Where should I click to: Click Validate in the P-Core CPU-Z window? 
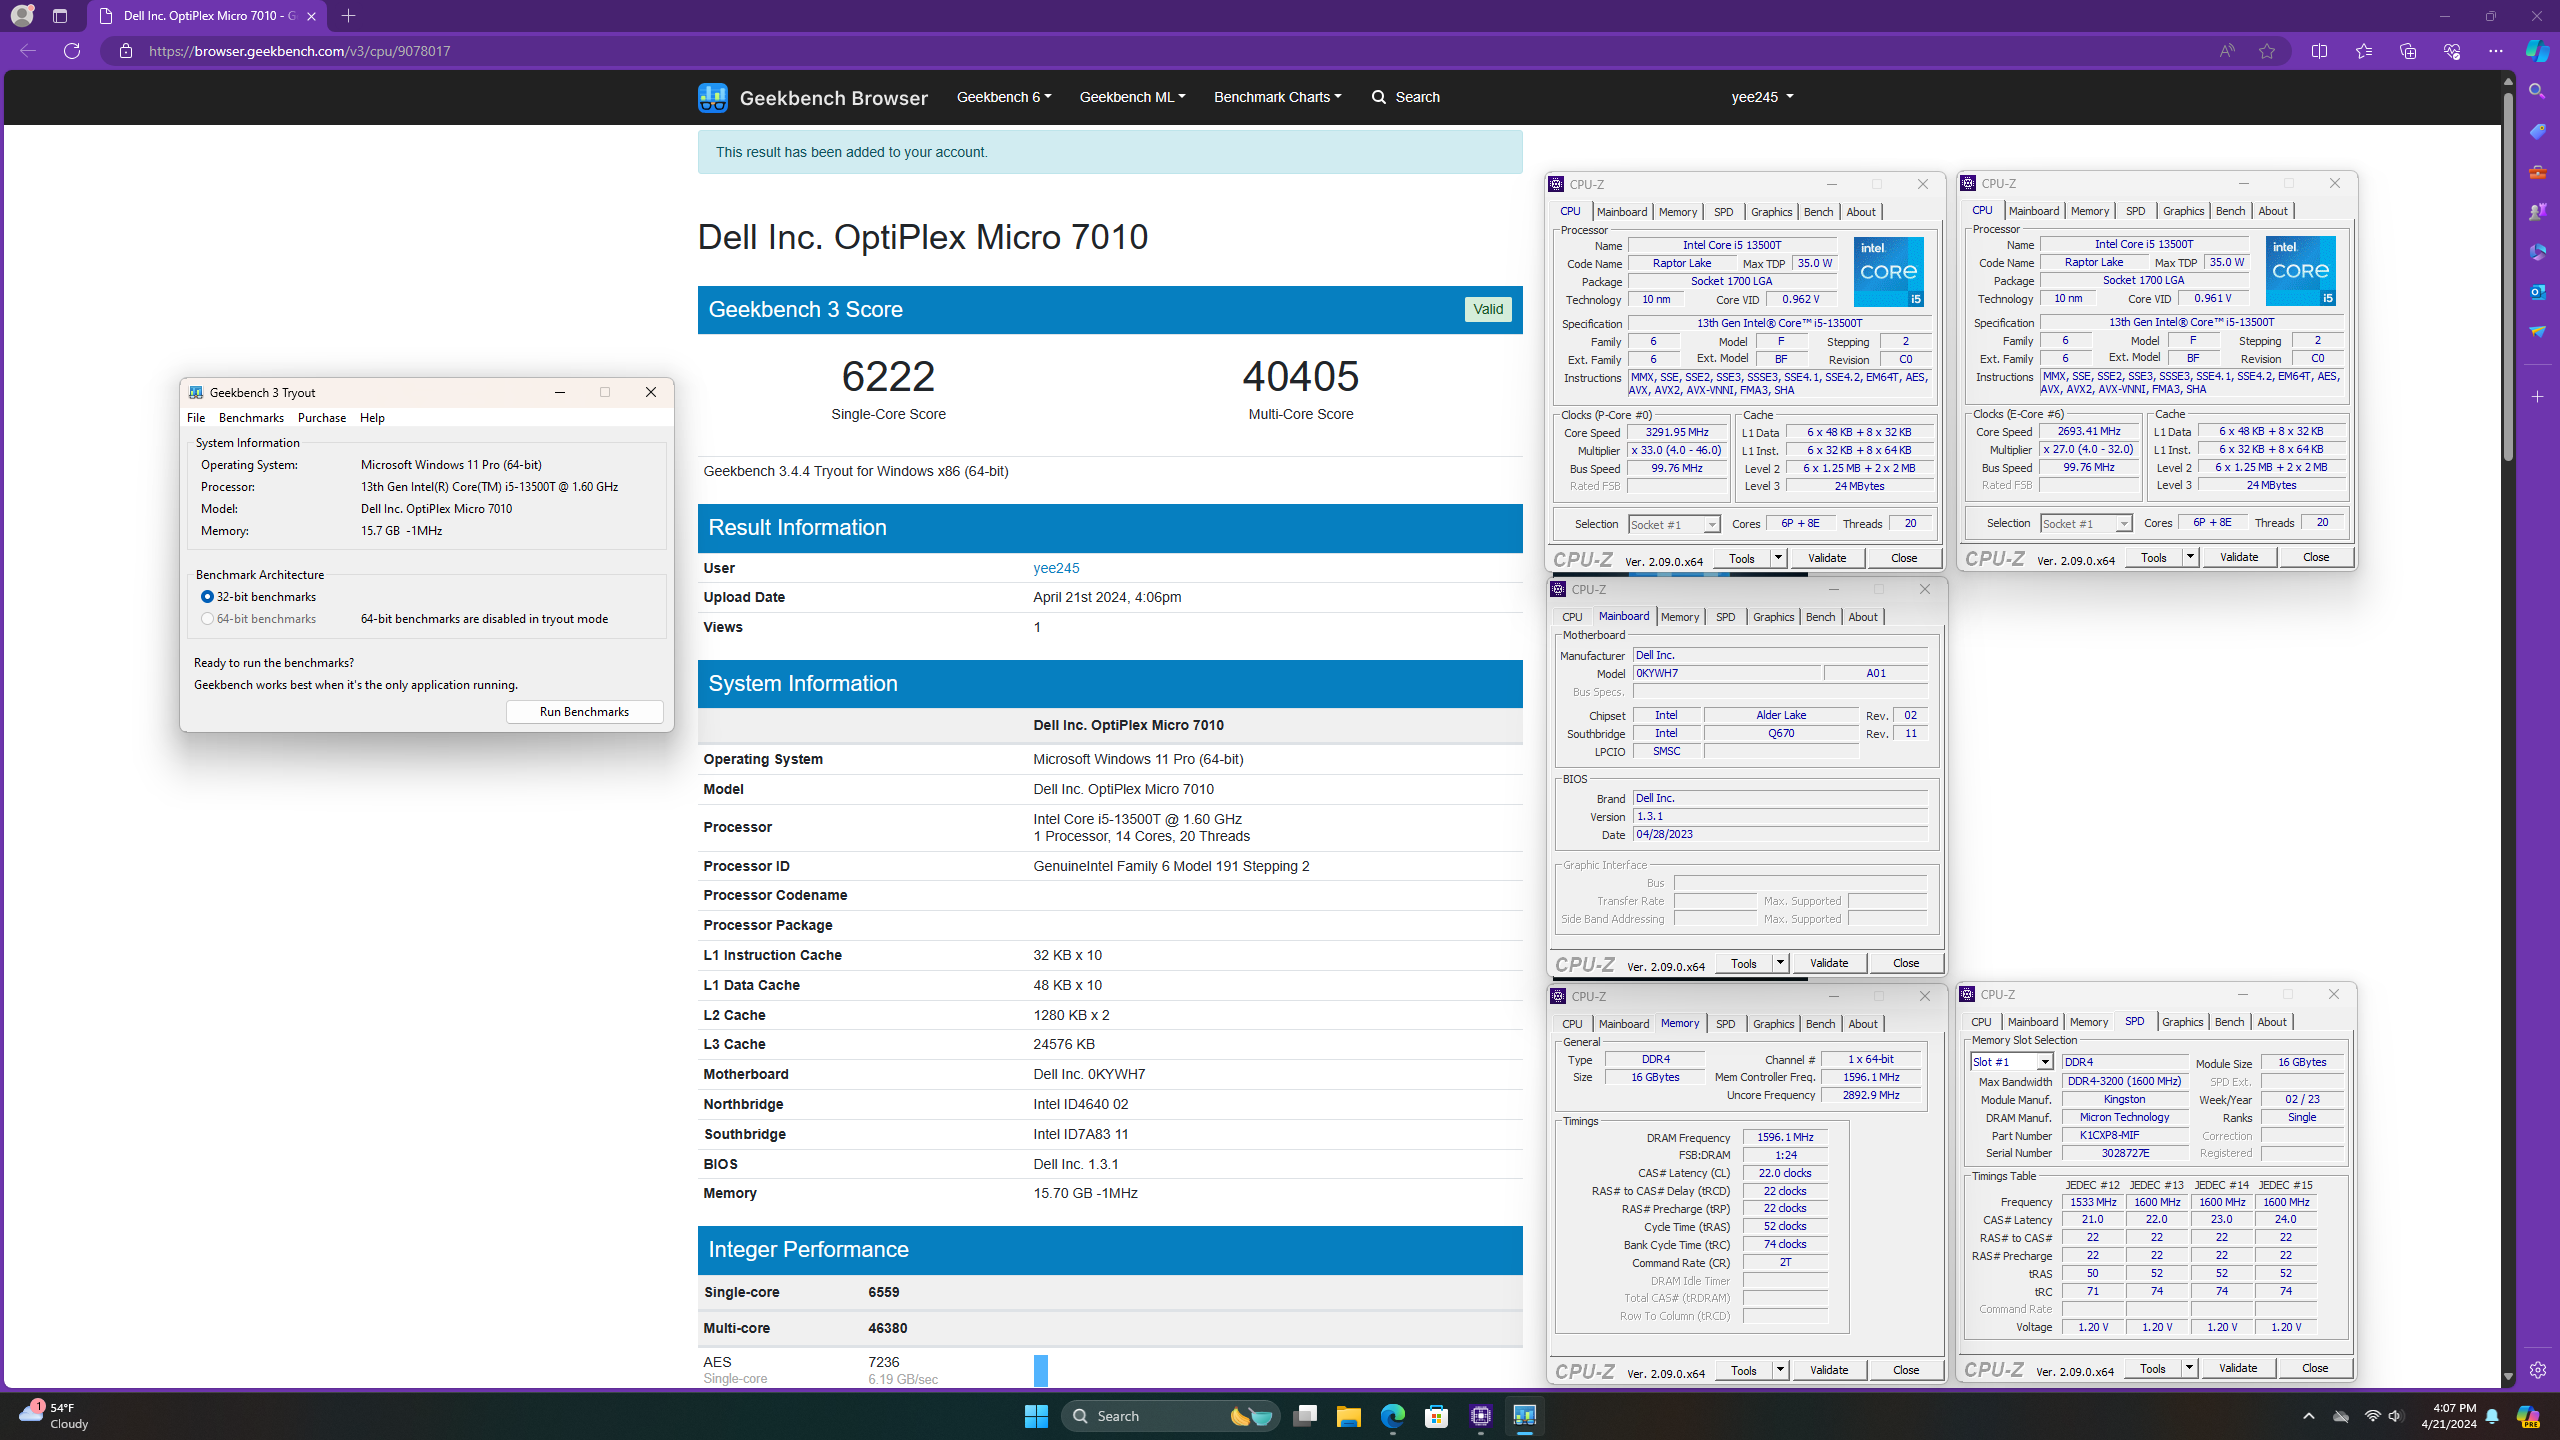pyautogui.click(x=1827, y=558)
